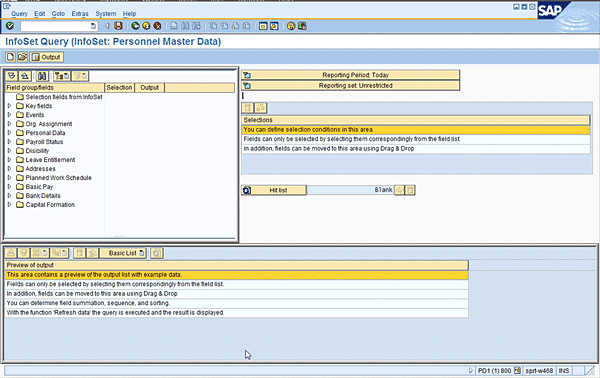The width and height of the screenshot is (600, 378).
Task: Click the Create New Session icon
Action: 263,26
